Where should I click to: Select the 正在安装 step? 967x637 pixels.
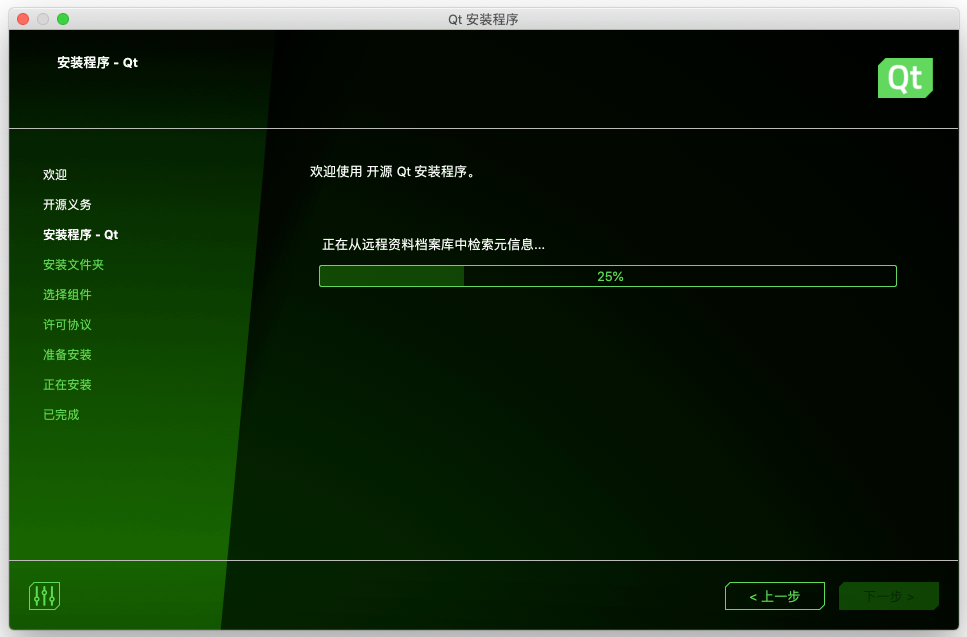click(x=67, y=385)
